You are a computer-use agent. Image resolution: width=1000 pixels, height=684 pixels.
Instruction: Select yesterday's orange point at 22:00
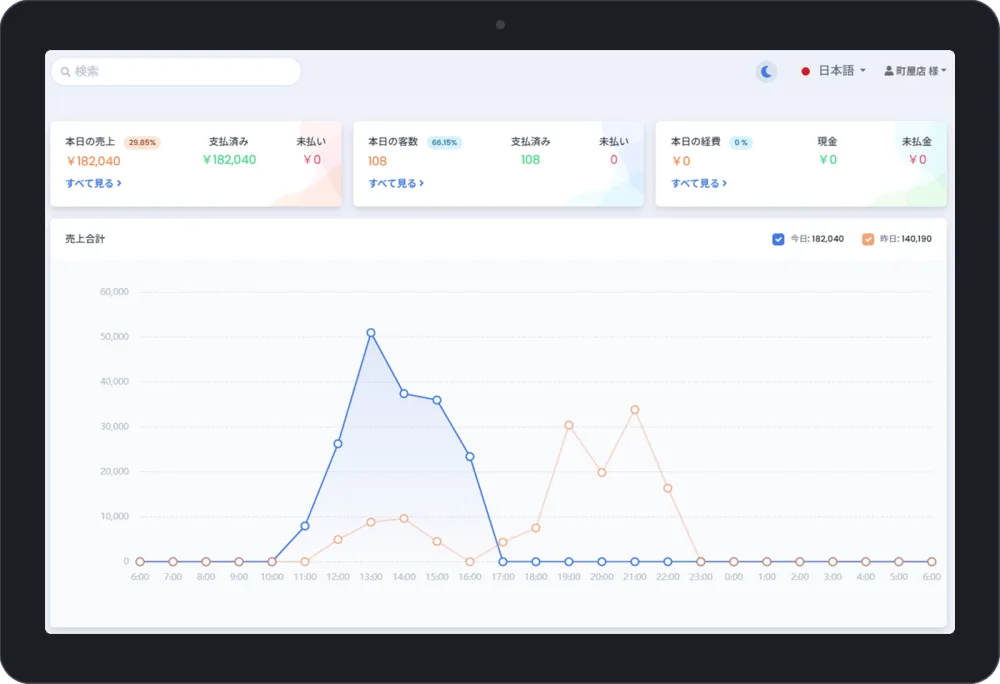pos(668,488)
